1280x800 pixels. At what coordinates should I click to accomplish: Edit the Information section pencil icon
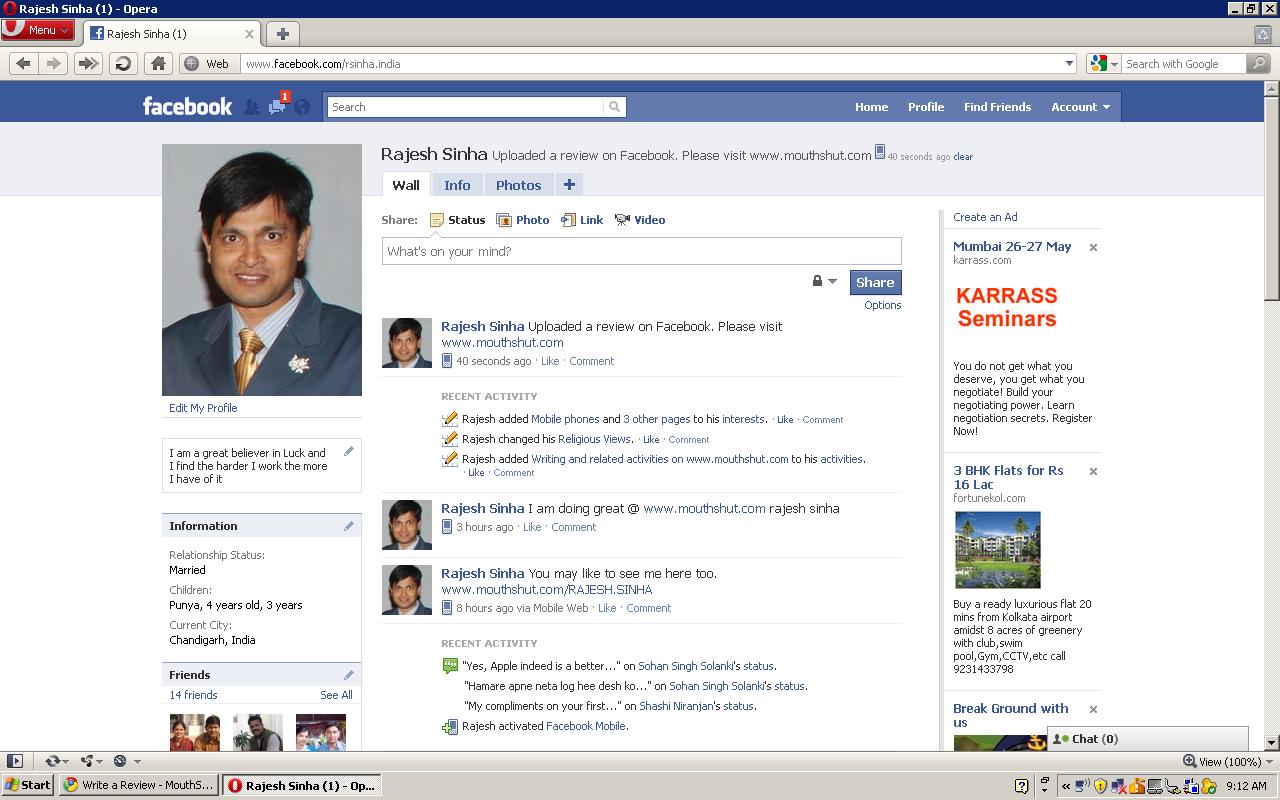click(349, 526)
